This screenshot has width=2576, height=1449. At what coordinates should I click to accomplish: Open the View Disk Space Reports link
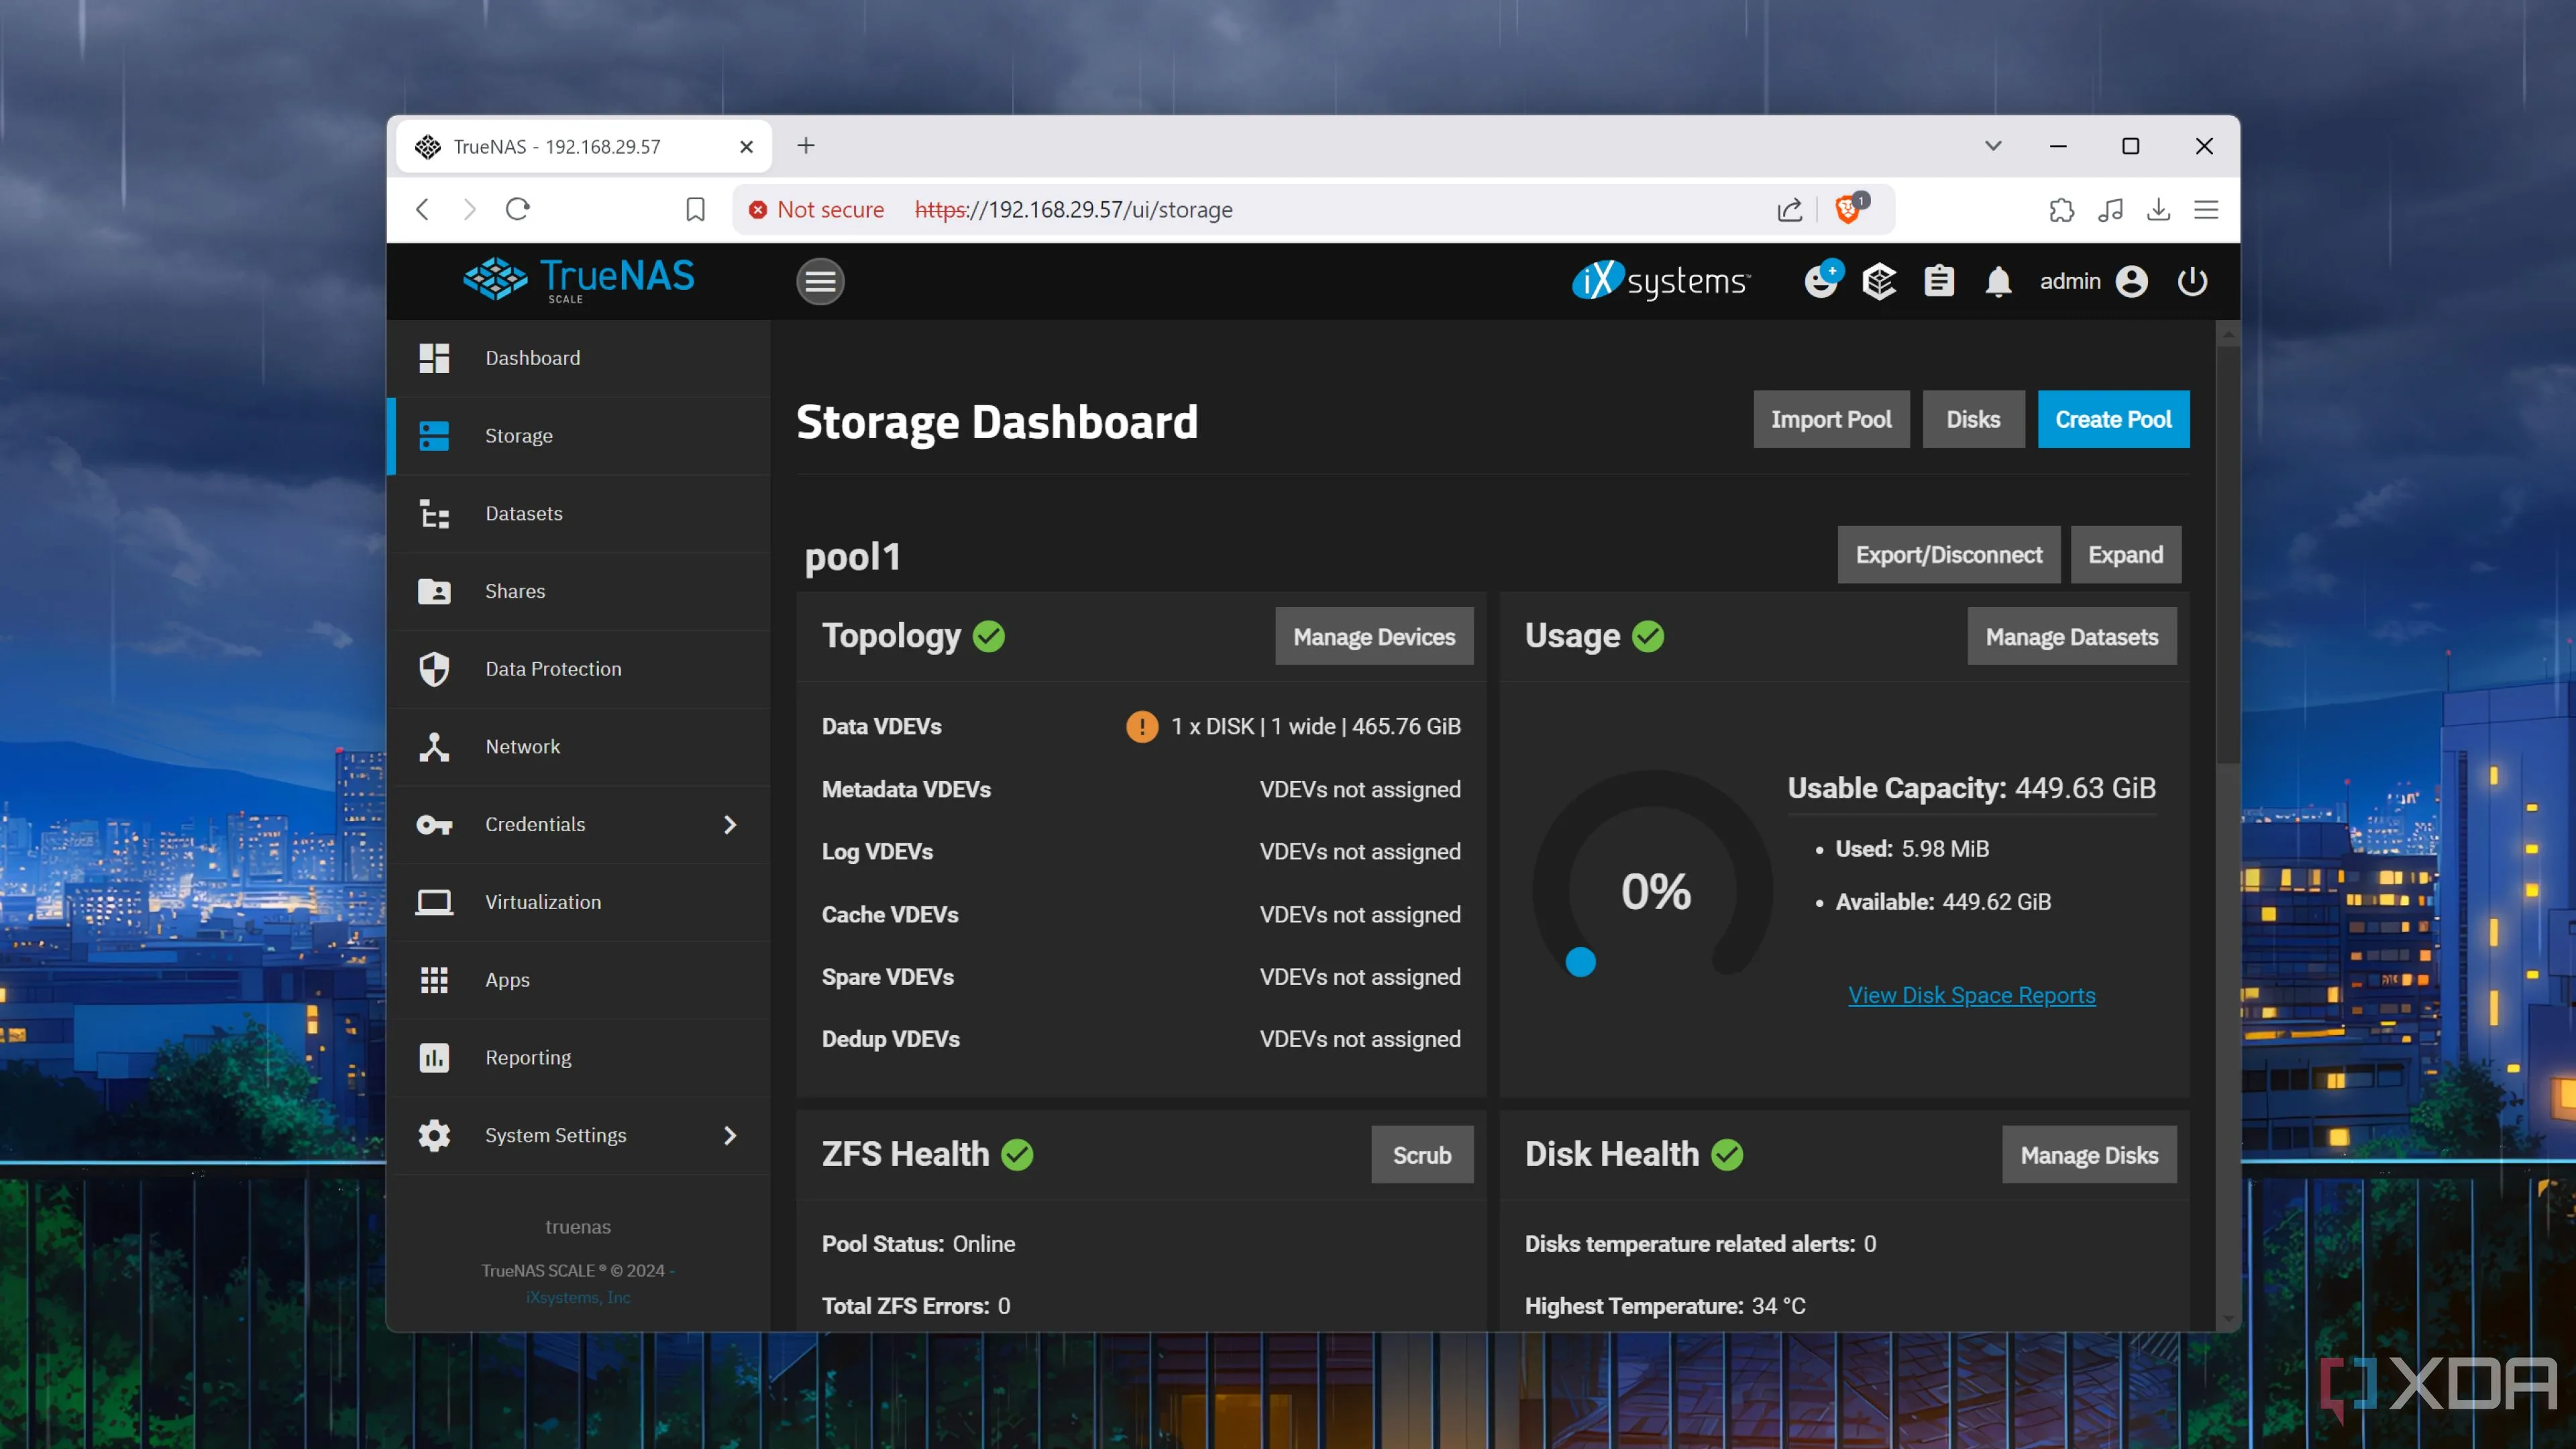(x=1972, y=995)
